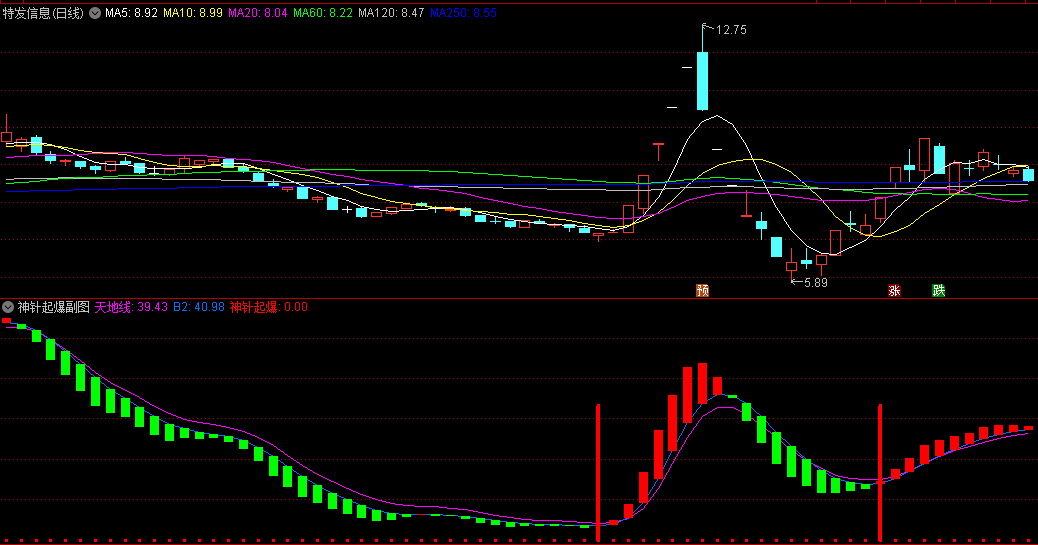Select the MA10: 8.99 label
This screenshot has height=545, width=1038.
[193, 13]
